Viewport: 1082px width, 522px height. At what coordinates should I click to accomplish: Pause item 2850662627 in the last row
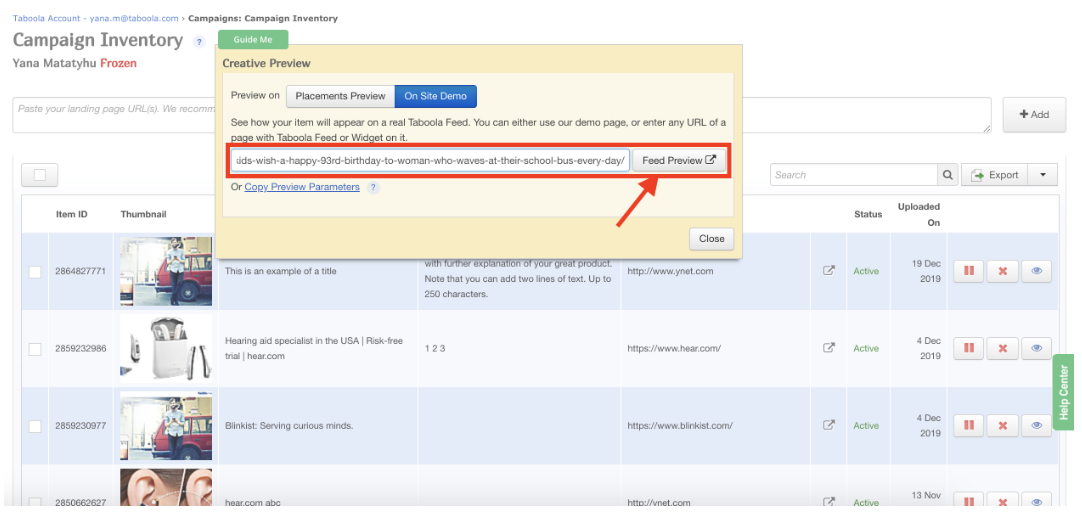pos(969,501)
